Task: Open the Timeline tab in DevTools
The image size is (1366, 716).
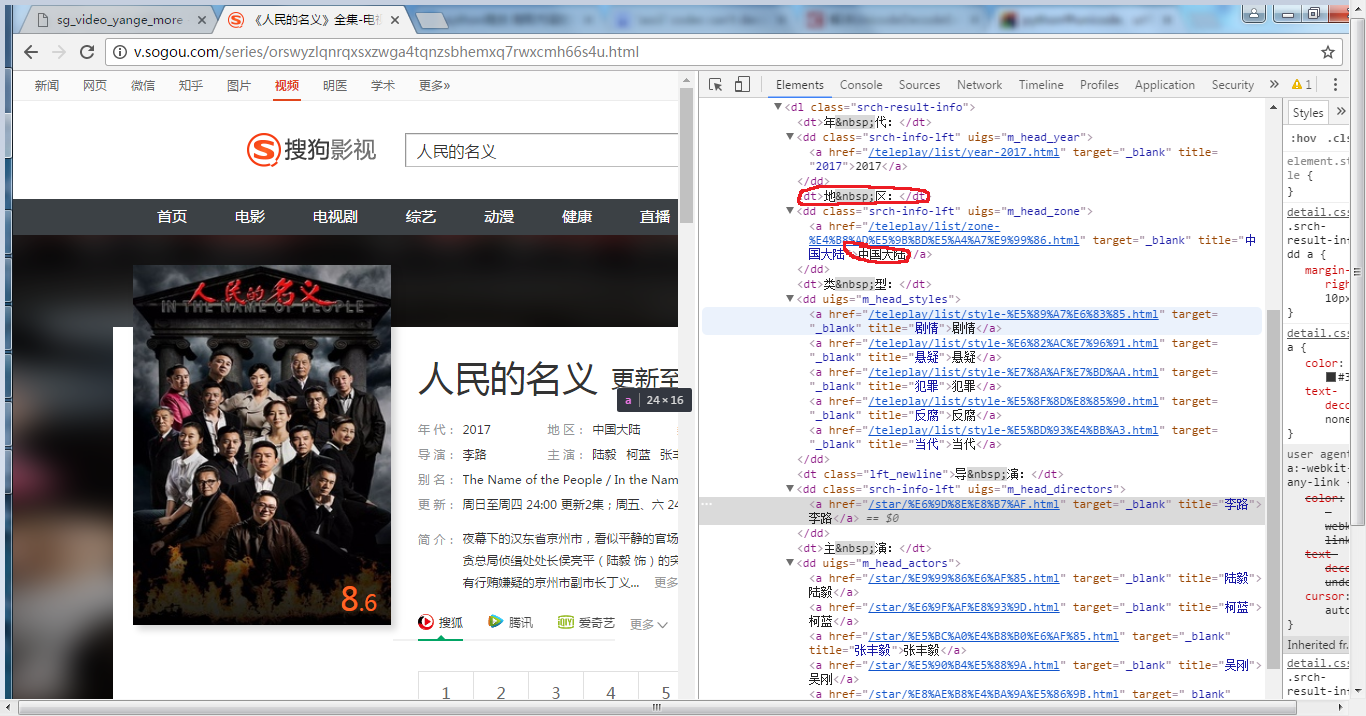Action: click(x=1041, y=85)
